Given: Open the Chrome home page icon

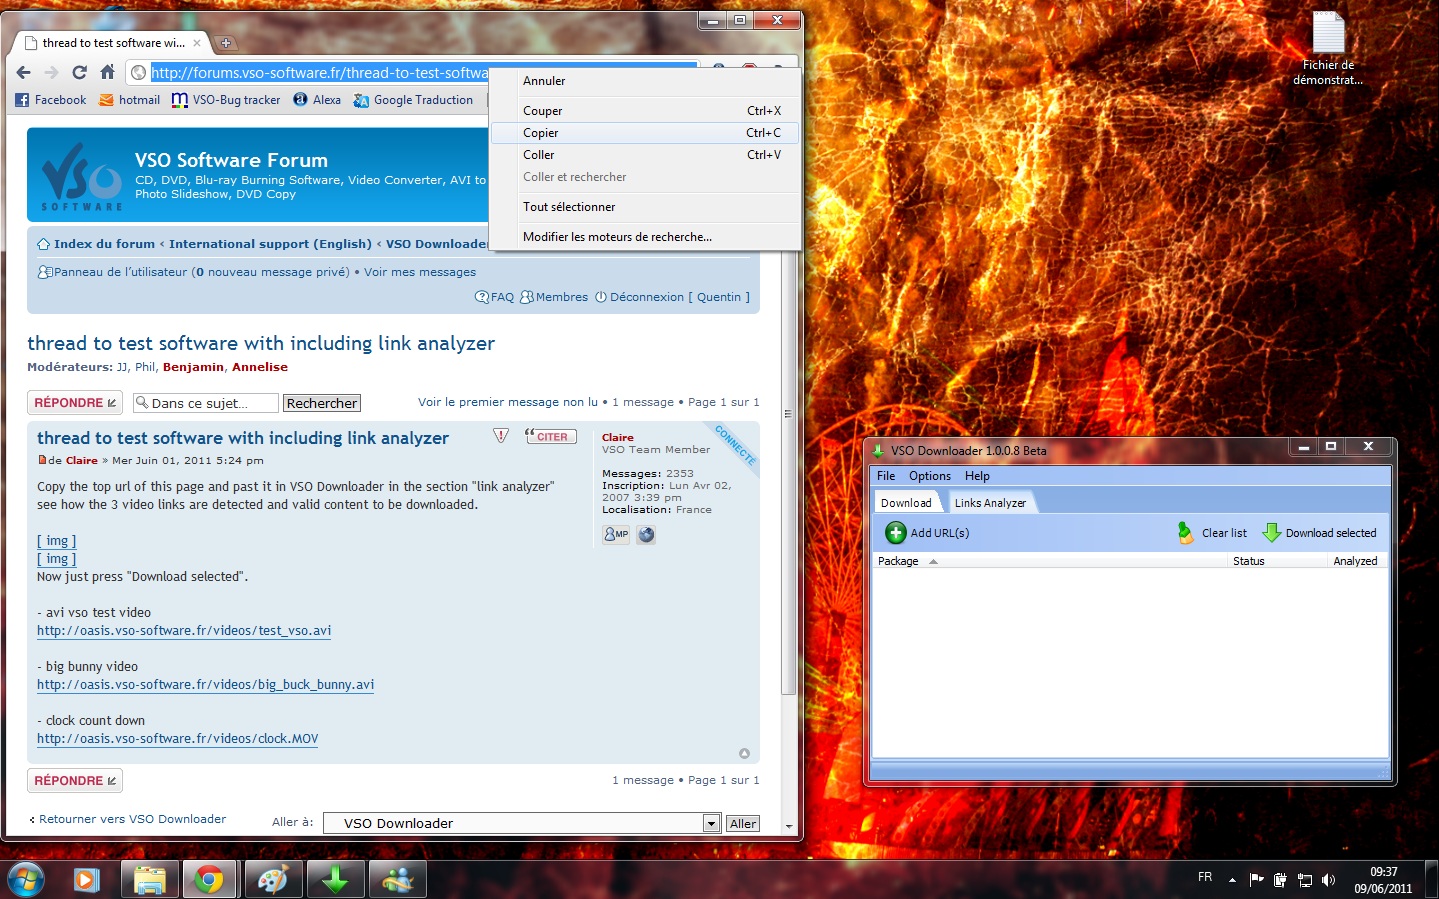Looking at the screenshot, I should tap(107, 72).
